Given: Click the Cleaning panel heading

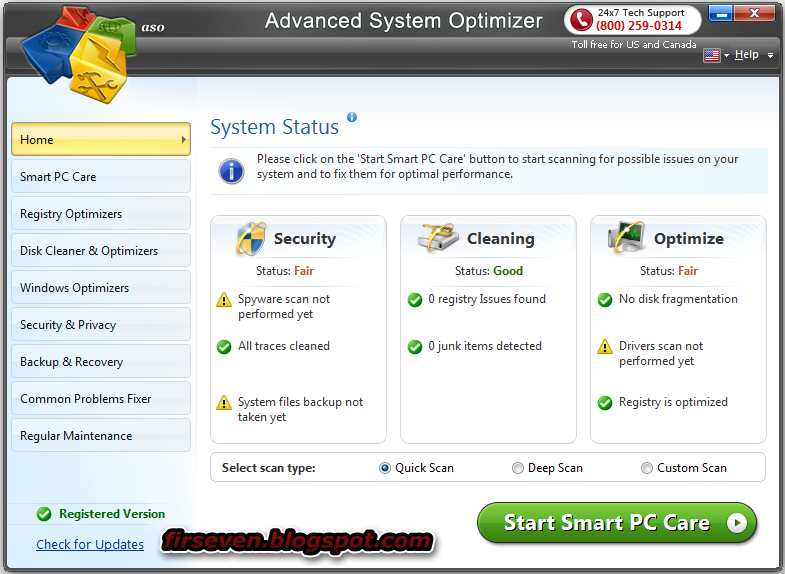Looking at the screenshot, I should [x=501, y=239].
